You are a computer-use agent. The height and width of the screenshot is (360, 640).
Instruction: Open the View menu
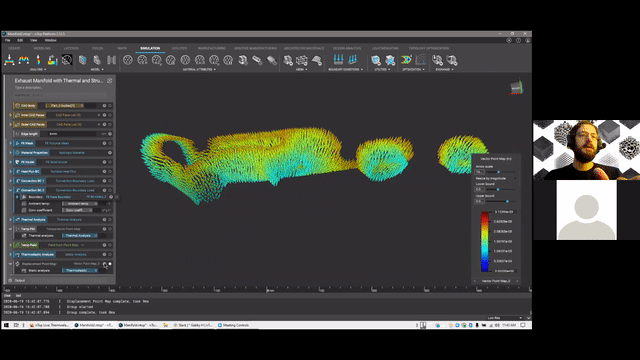coord(33,40)
